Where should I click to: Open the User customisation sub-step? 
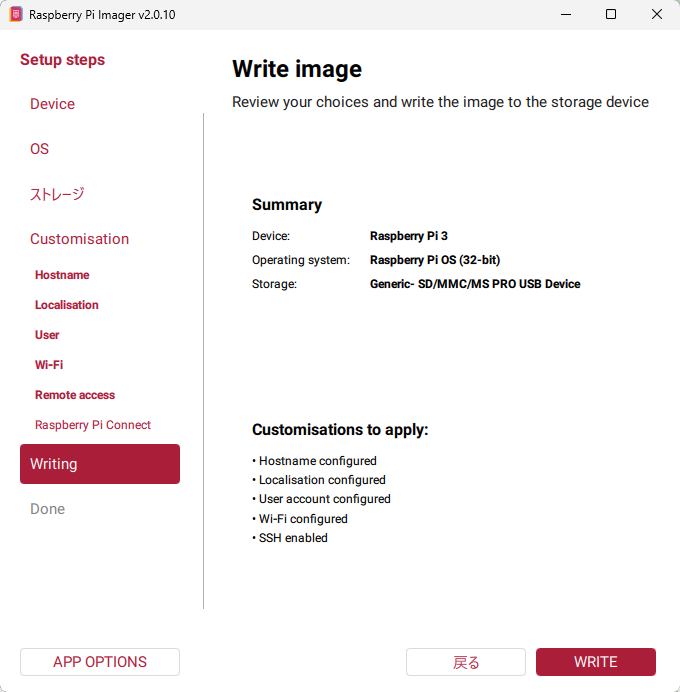pyautogui.click(x=47, y=335)
